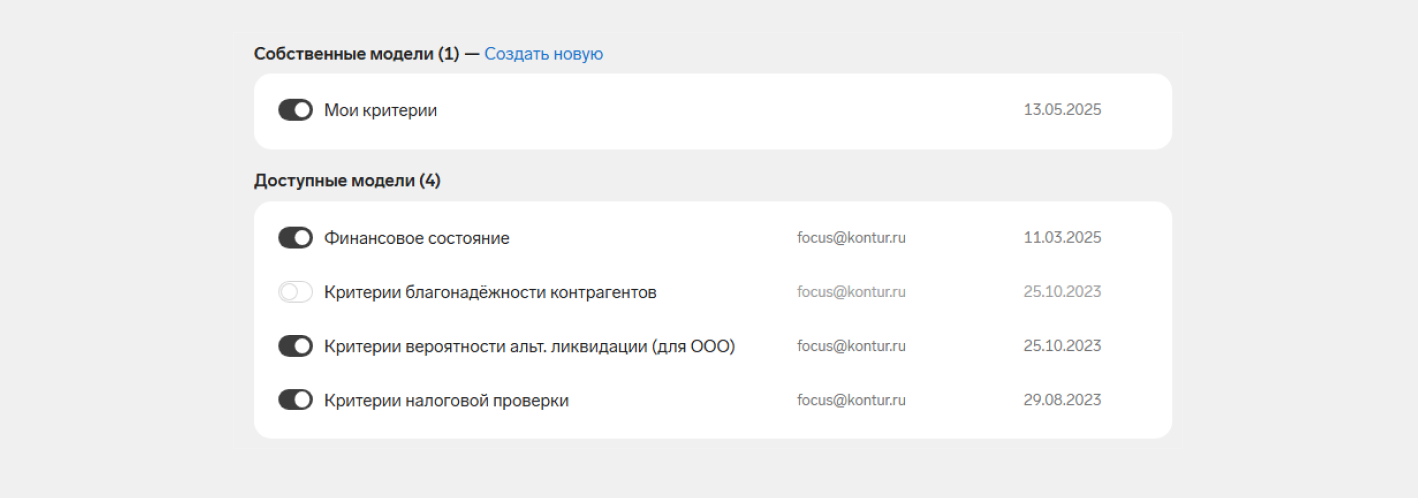Select the «Критерии налоговой проверки» model name
The image size is (1418, 498).
(446, 400)
